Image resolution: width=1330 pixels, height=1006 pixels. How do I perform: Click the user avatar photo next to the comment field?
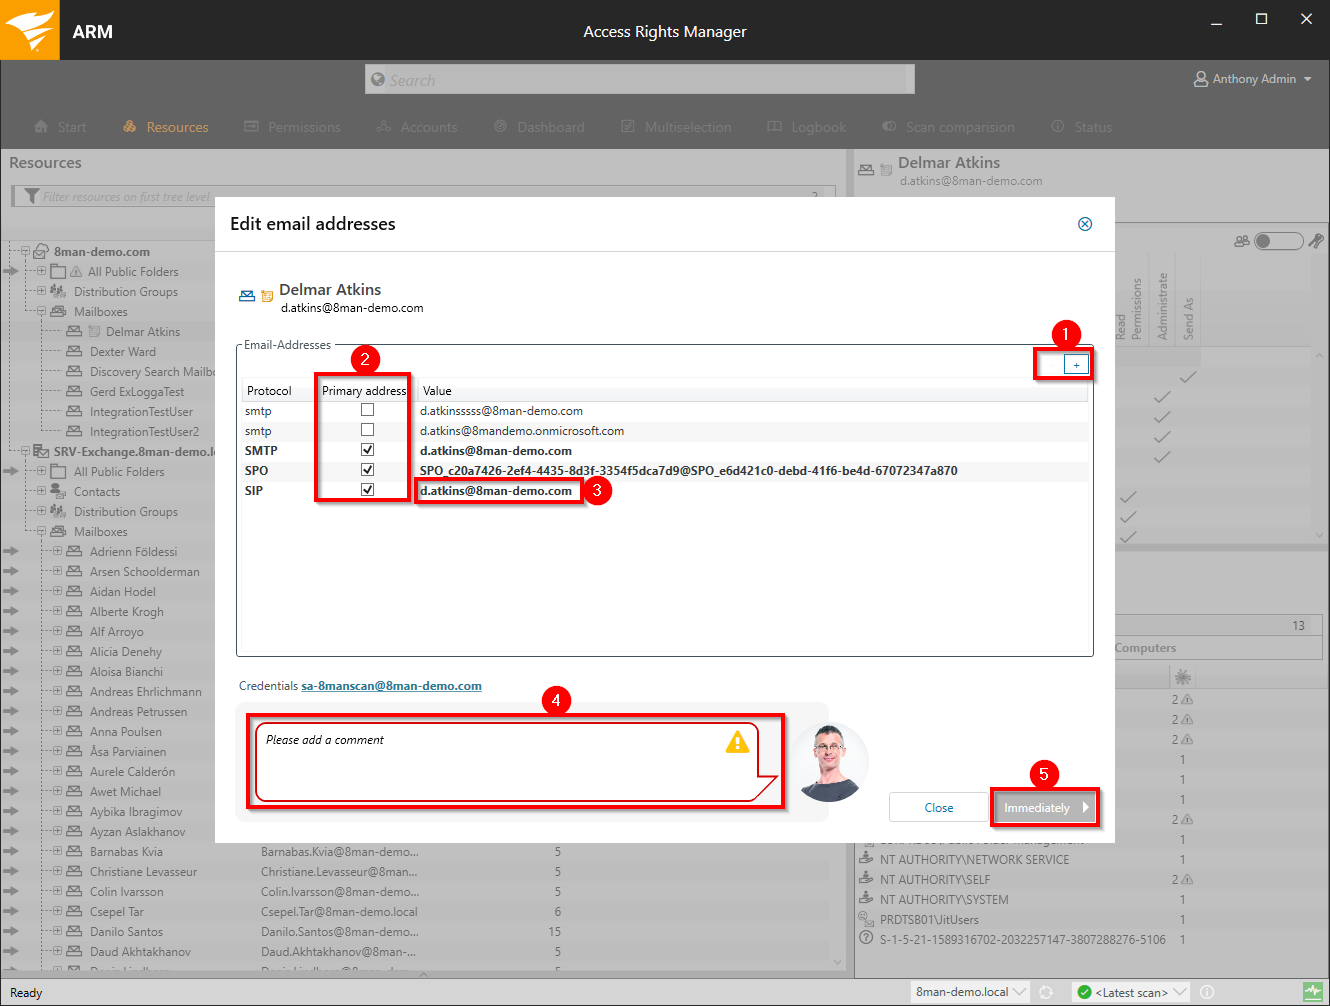[830, 762]
